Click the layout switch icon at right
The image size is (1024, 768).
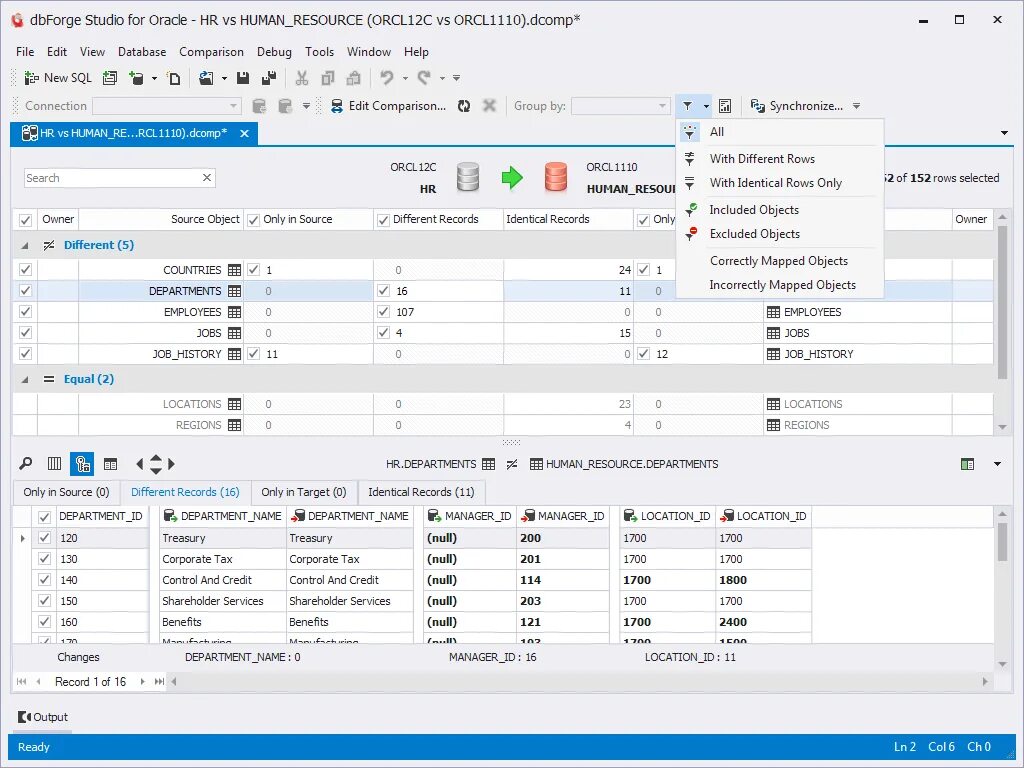967,464
